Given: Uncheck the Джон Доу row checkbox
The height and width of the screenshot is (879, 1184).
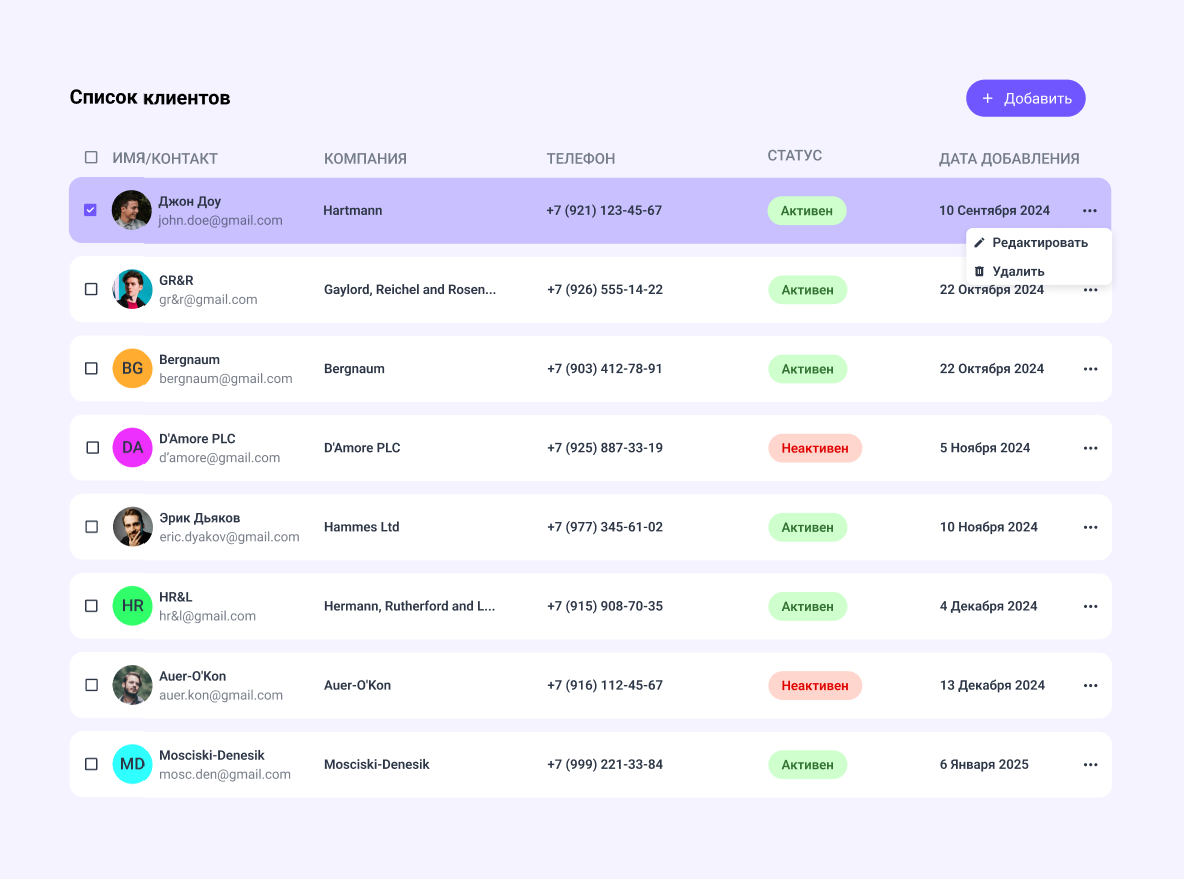Looking at the screenshot, I should pos(90,210).
